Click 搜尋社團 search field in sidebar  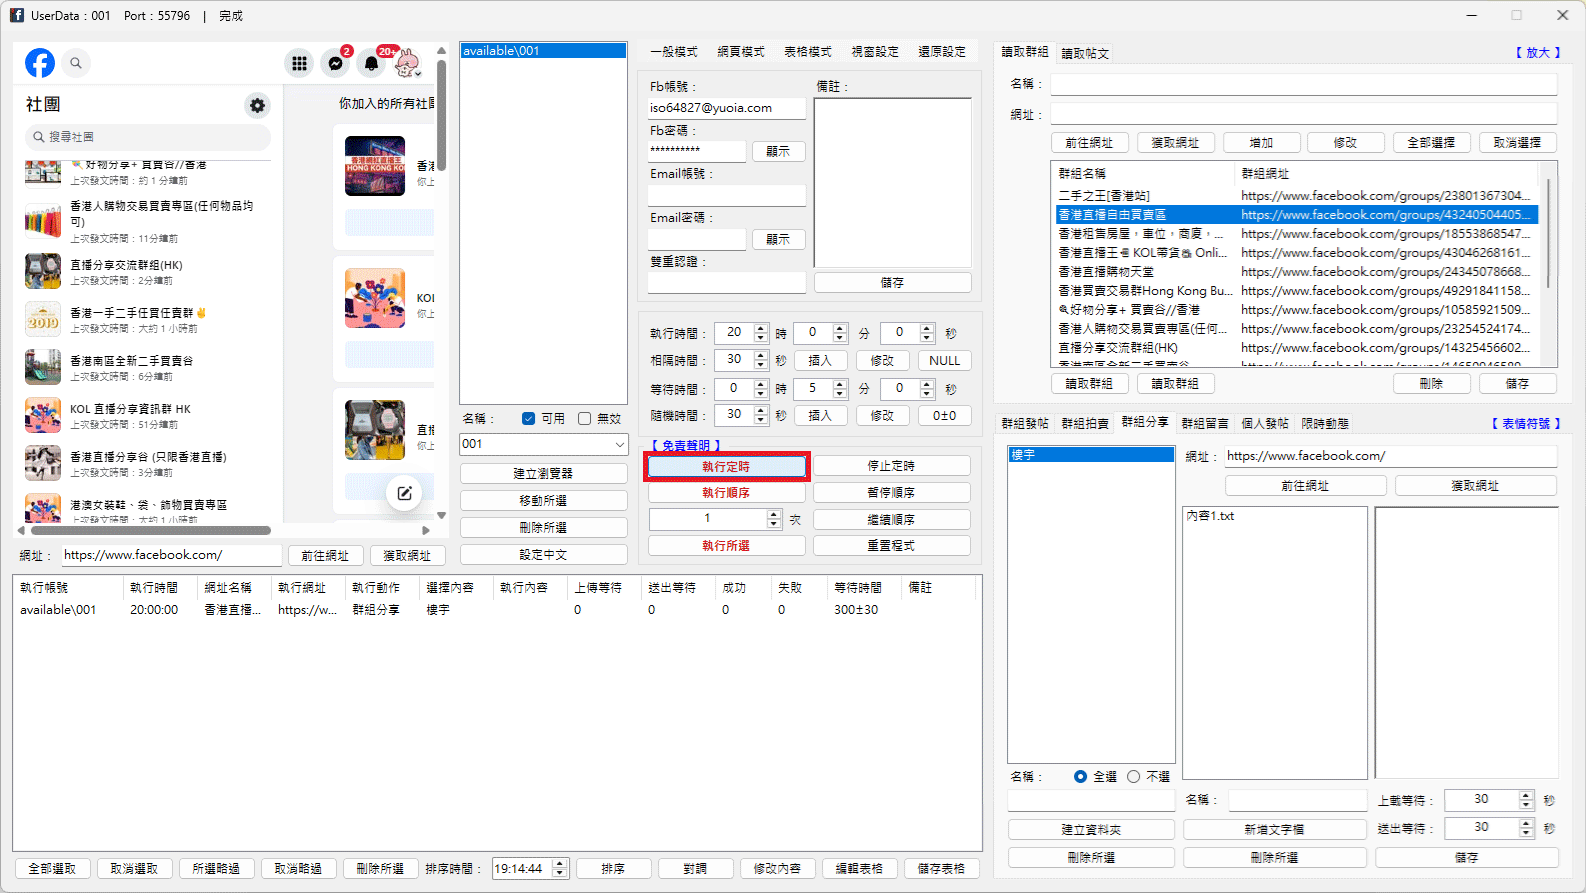tap(148, 137)
